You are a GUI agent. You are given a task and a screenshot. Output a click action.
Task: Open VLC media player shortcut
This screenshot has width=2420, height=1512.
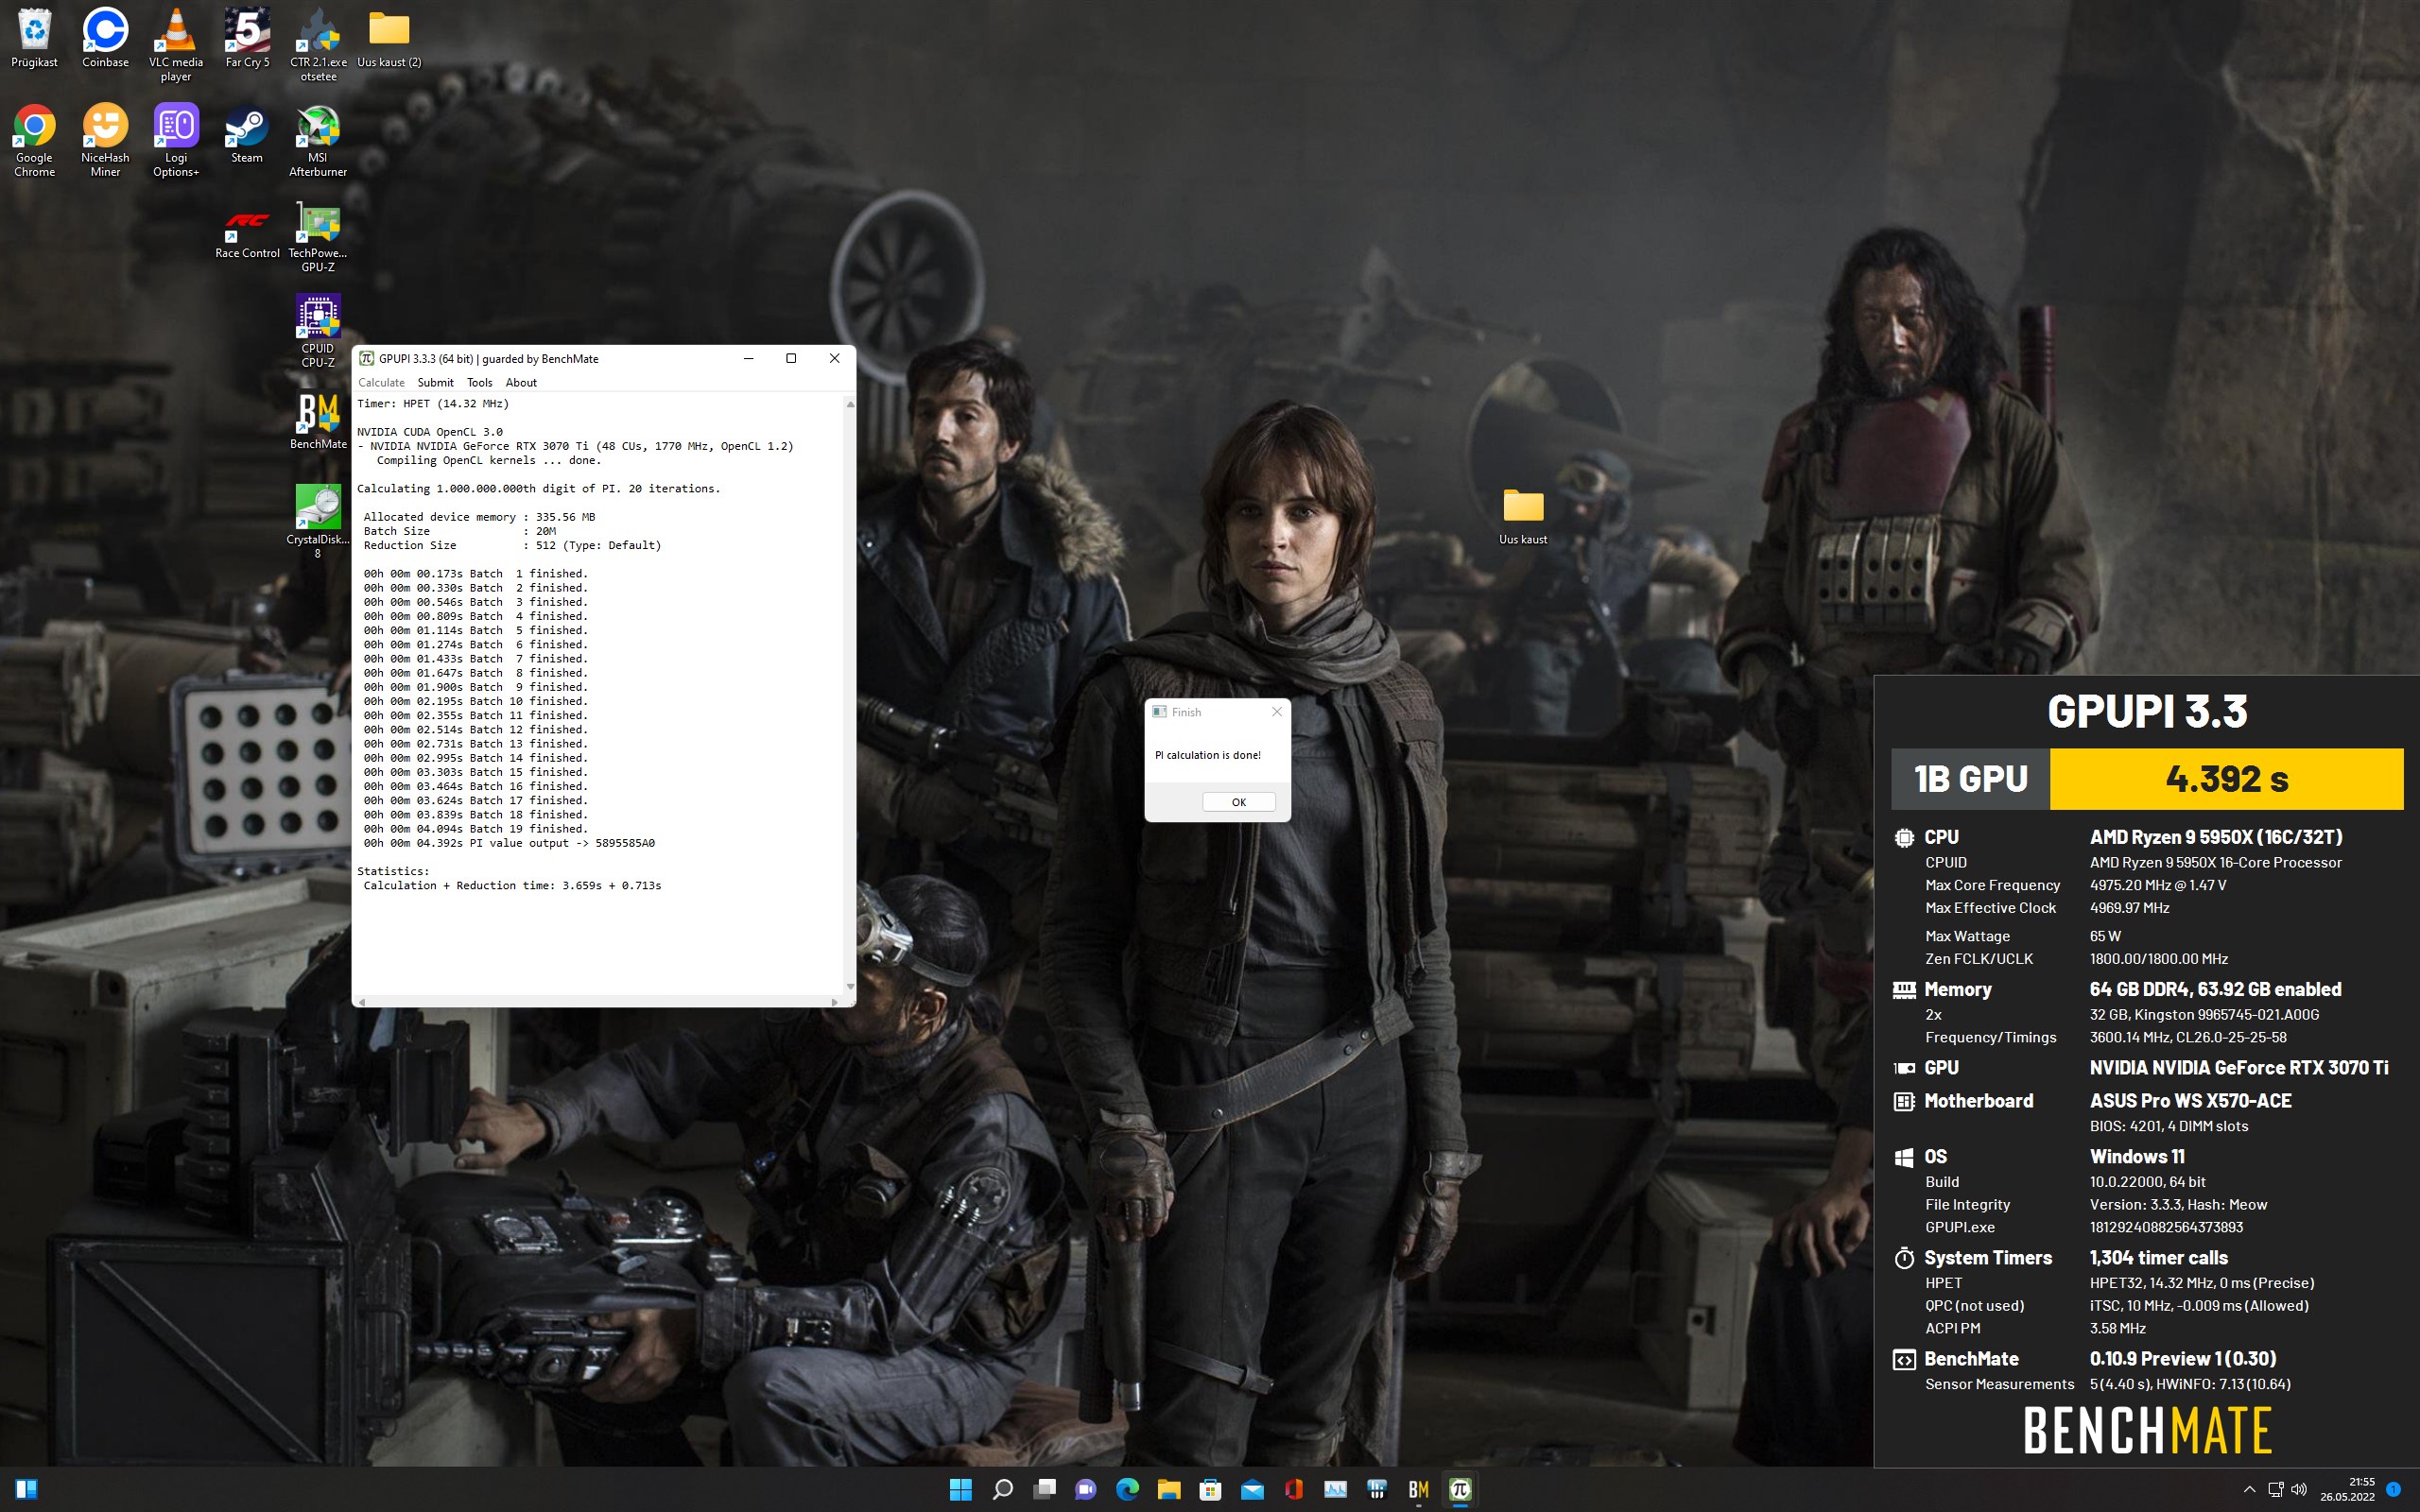point(176,45)
